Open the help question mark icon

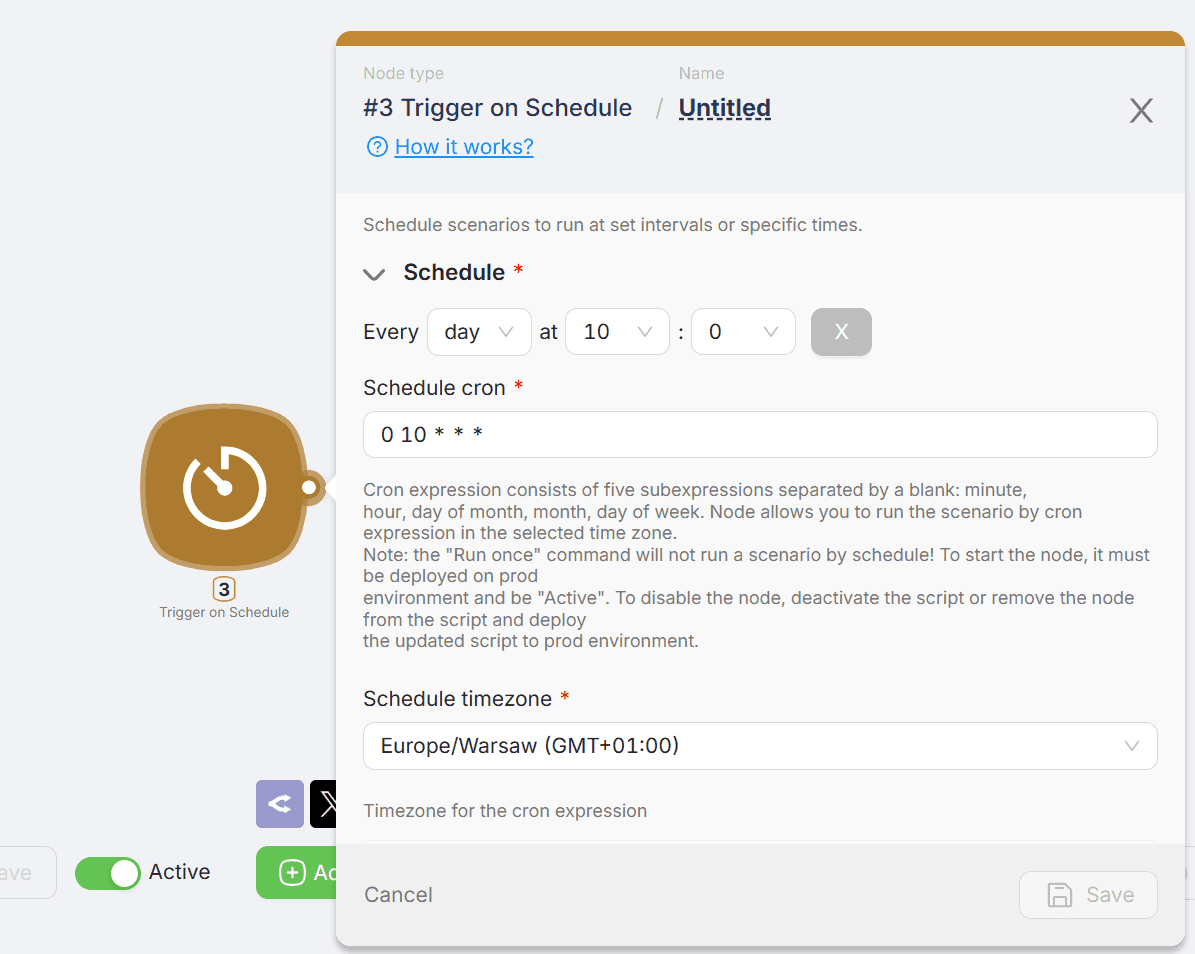point(376,146)
